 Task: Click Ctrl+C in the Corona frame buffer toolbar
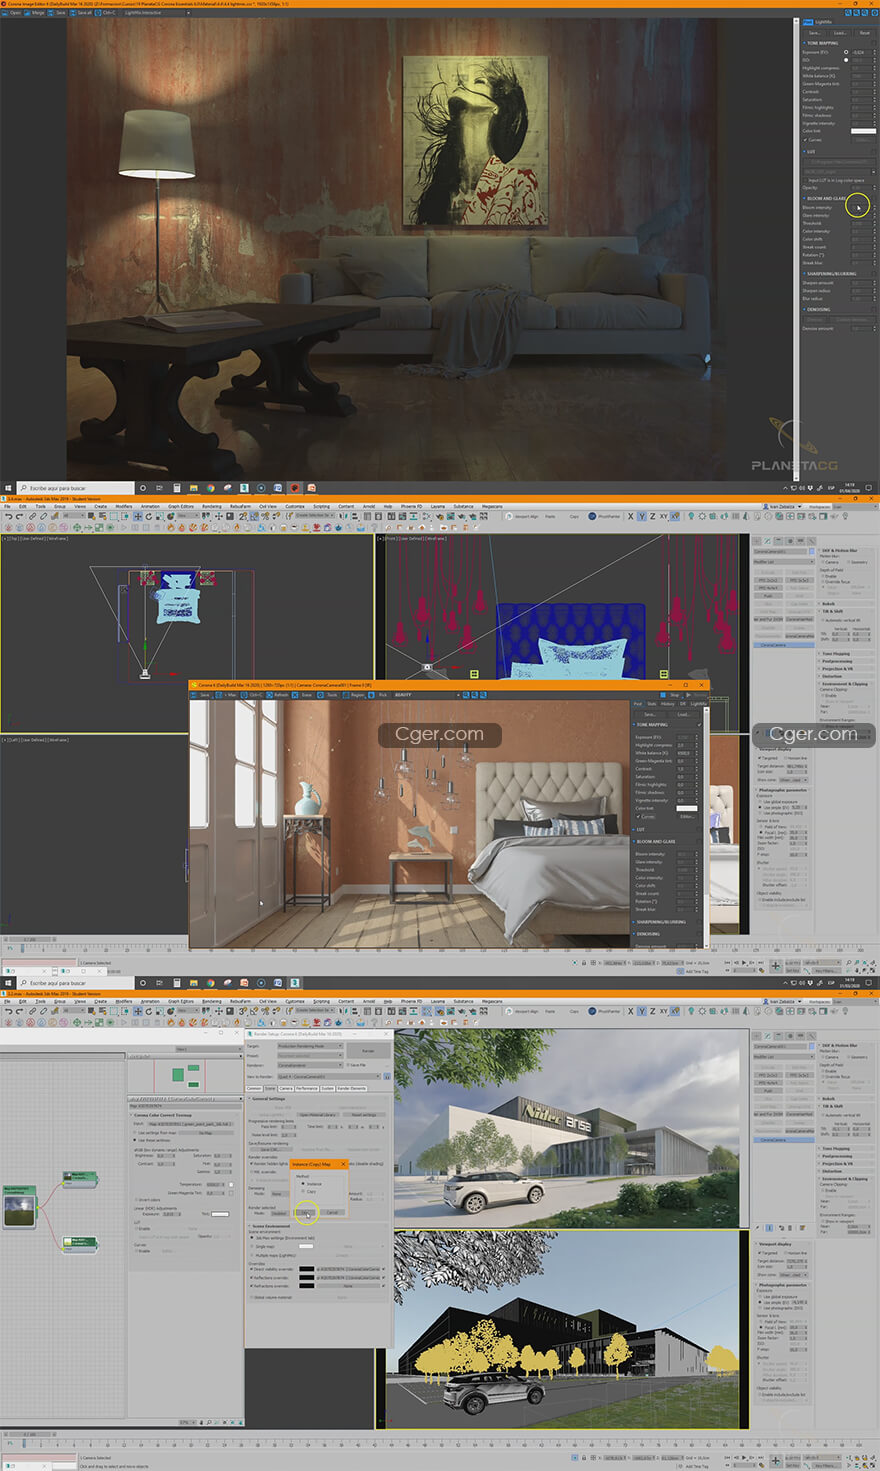click(x=252, y=694)
